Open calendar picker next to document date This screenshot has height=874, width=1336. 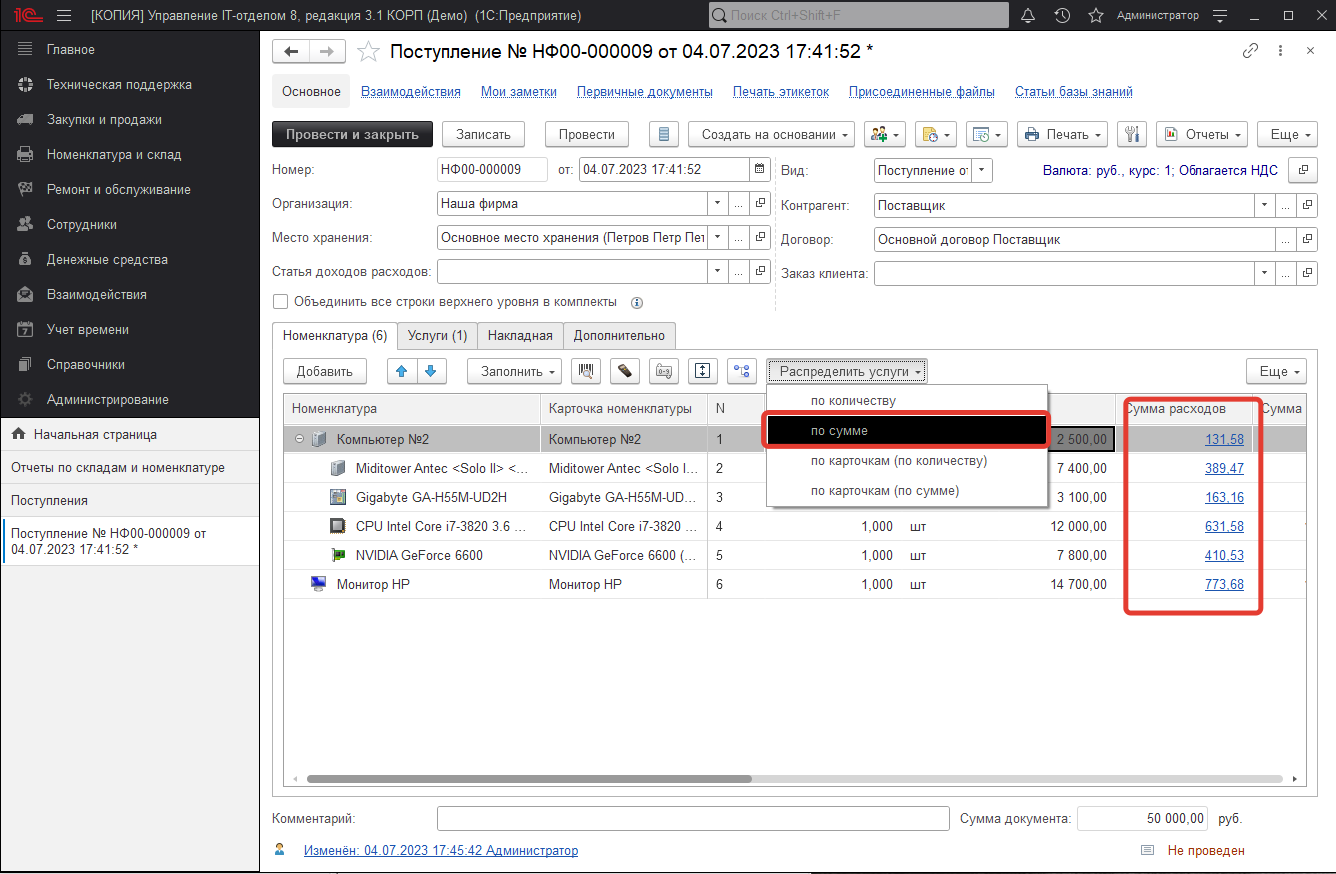(x=759, y=170)
